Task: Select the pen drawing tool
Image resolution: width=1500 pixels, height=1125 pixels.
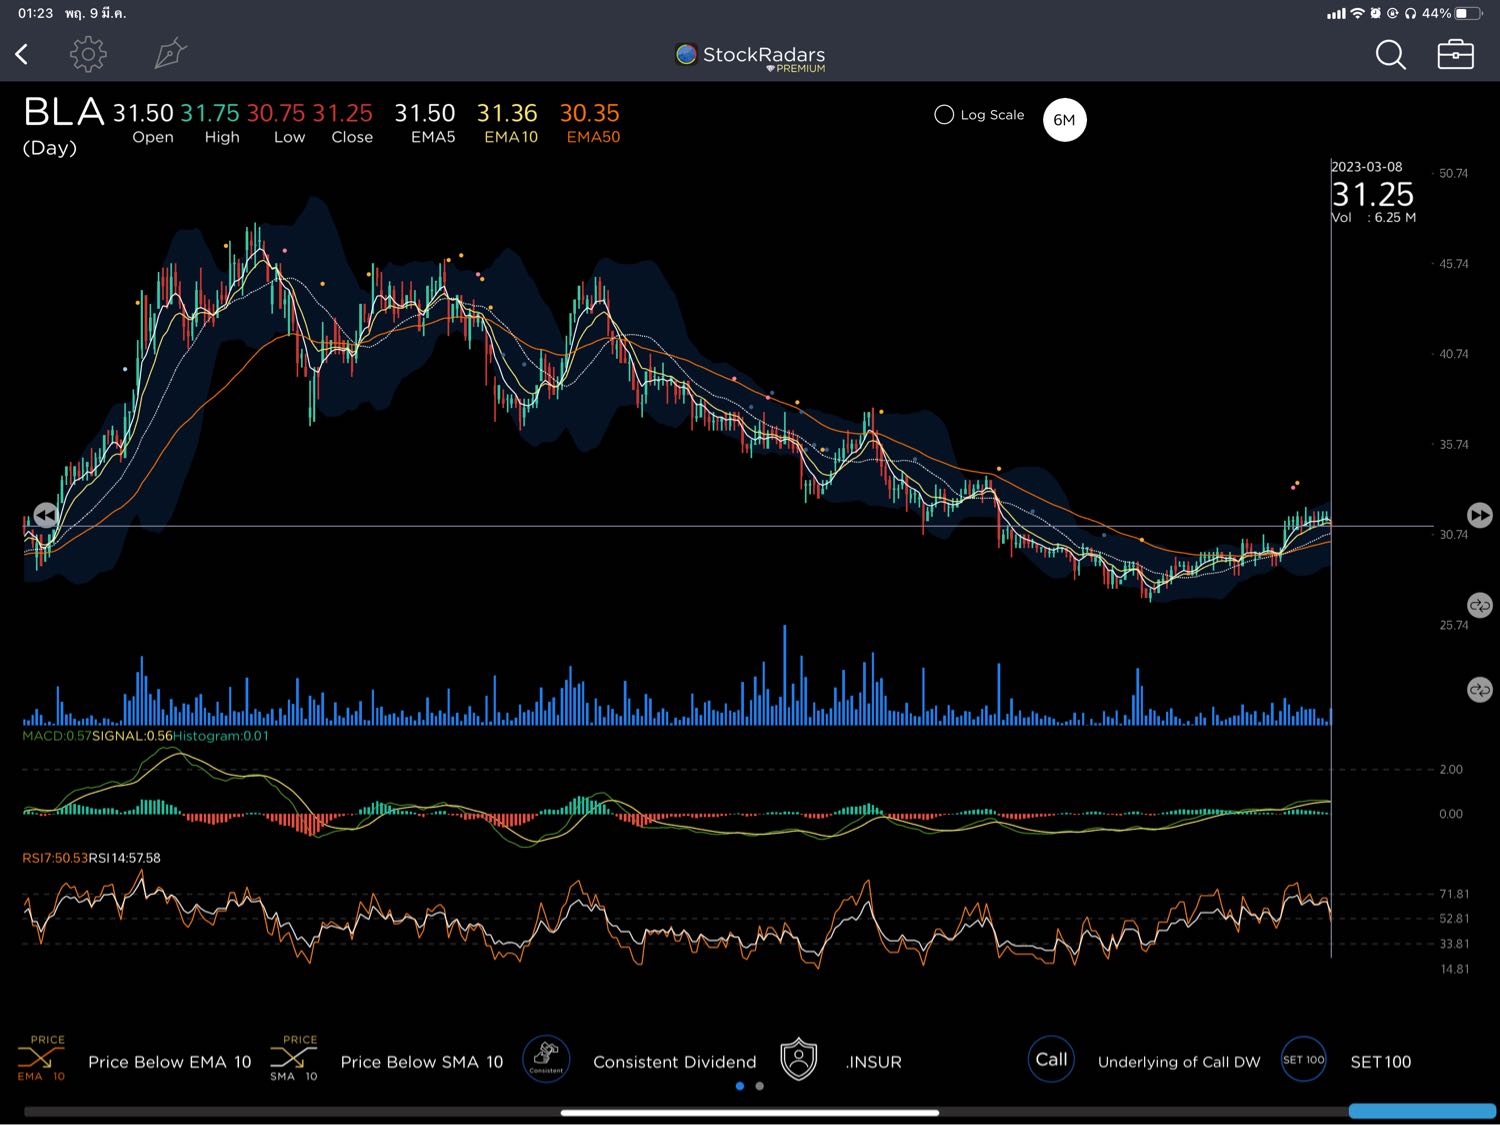Action: point(170,54)
